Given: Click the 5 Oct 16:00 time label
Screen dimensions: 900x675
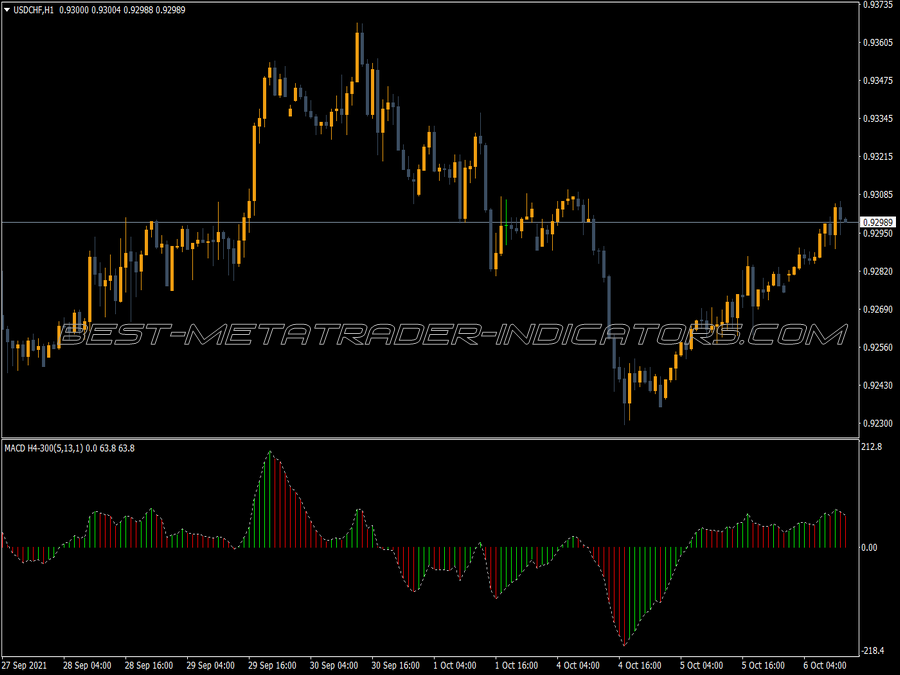Looking at the screenshot, I should coord(763,665).
